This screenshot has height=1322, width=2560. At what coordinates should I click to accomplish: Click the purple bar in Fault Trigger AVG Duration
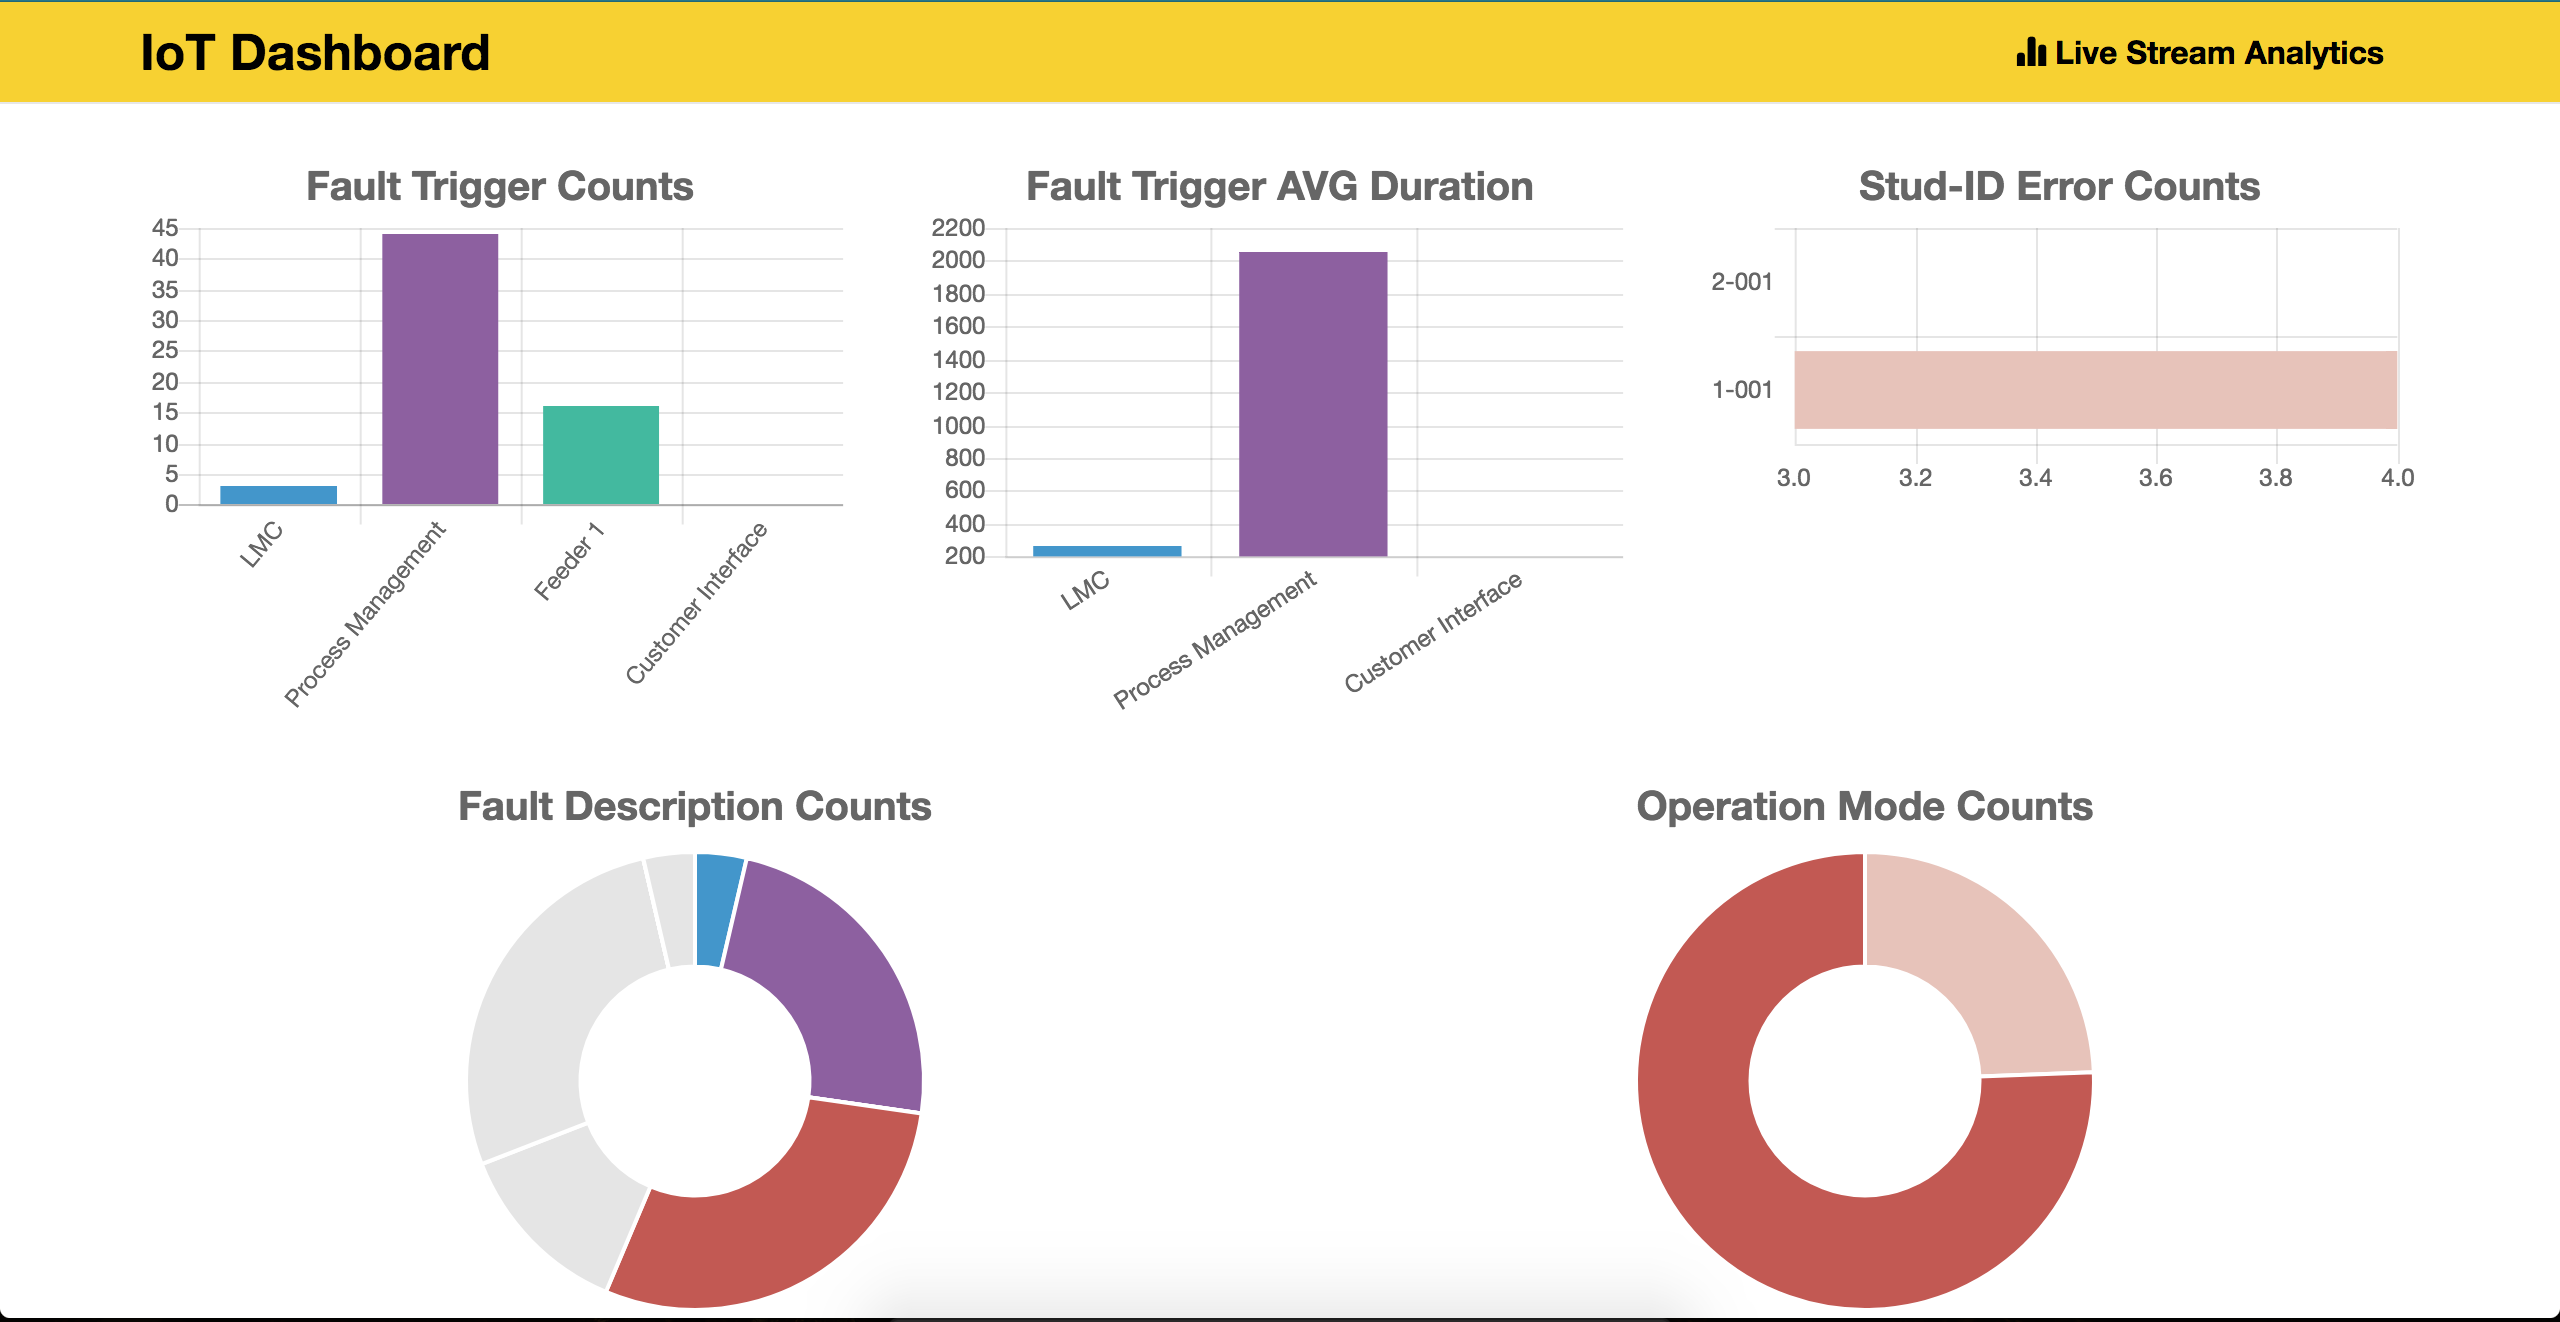tap(1312, 403)
